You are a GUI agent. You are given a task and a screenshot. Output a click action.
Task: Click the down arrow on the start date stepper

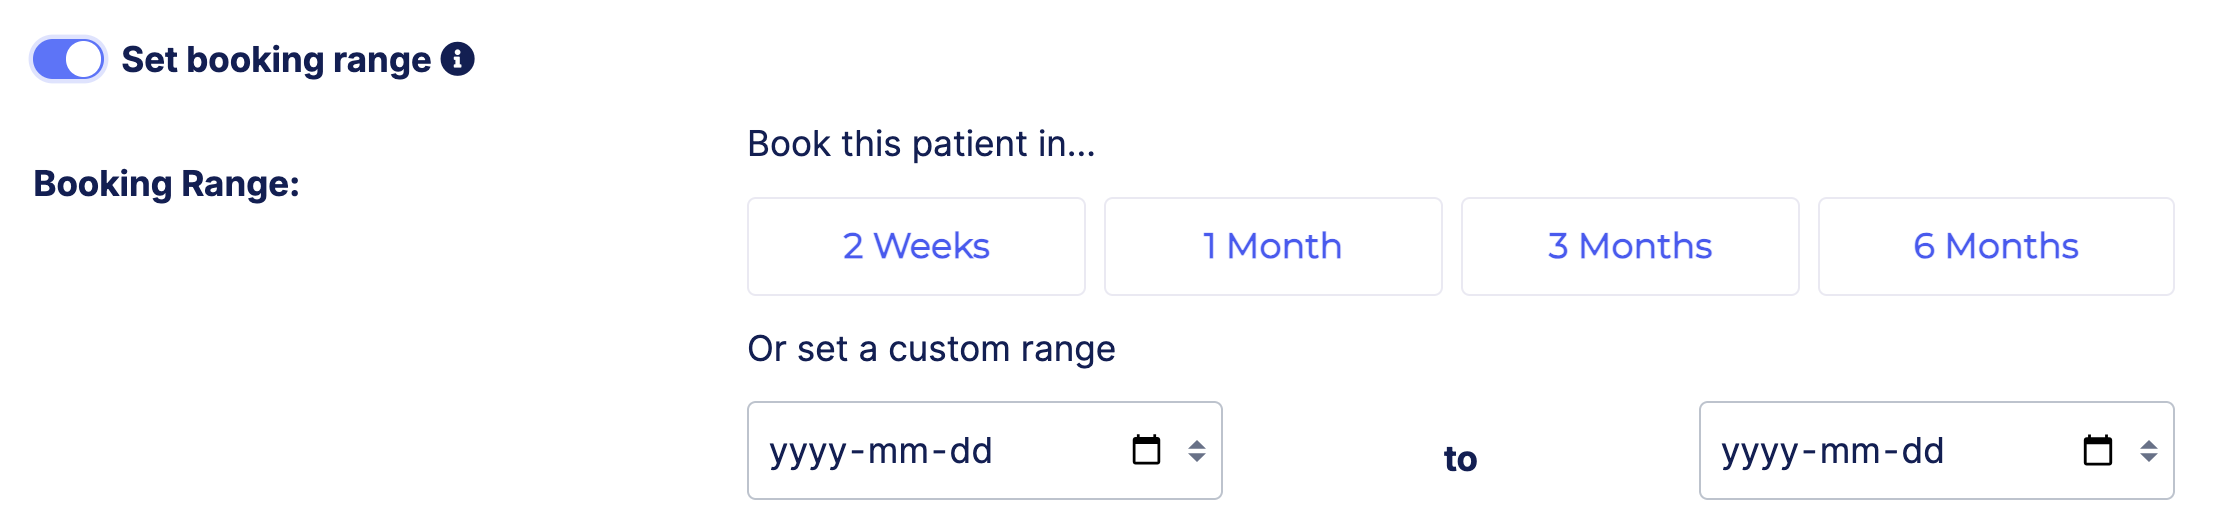[1197, 458]
